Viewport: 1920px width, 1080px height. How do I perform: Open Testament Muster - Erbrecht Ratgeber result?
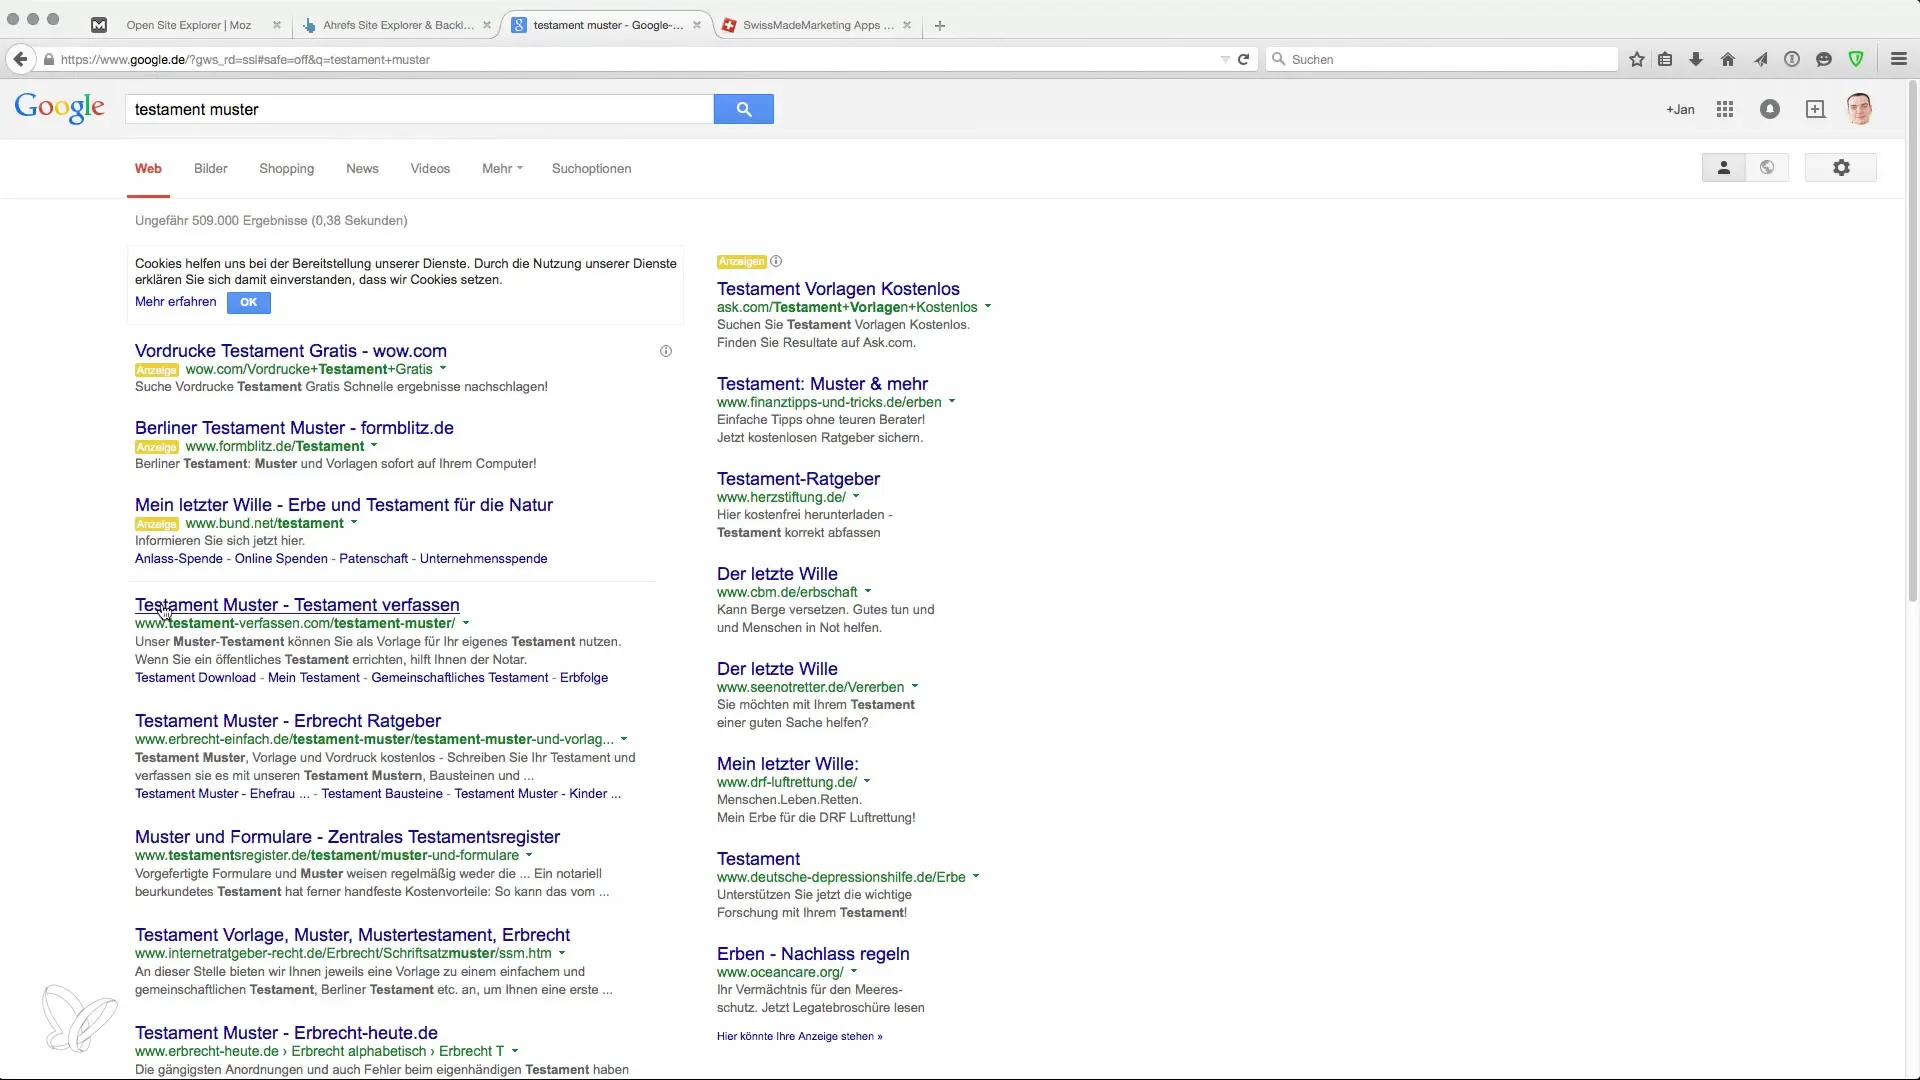(288, 721)
